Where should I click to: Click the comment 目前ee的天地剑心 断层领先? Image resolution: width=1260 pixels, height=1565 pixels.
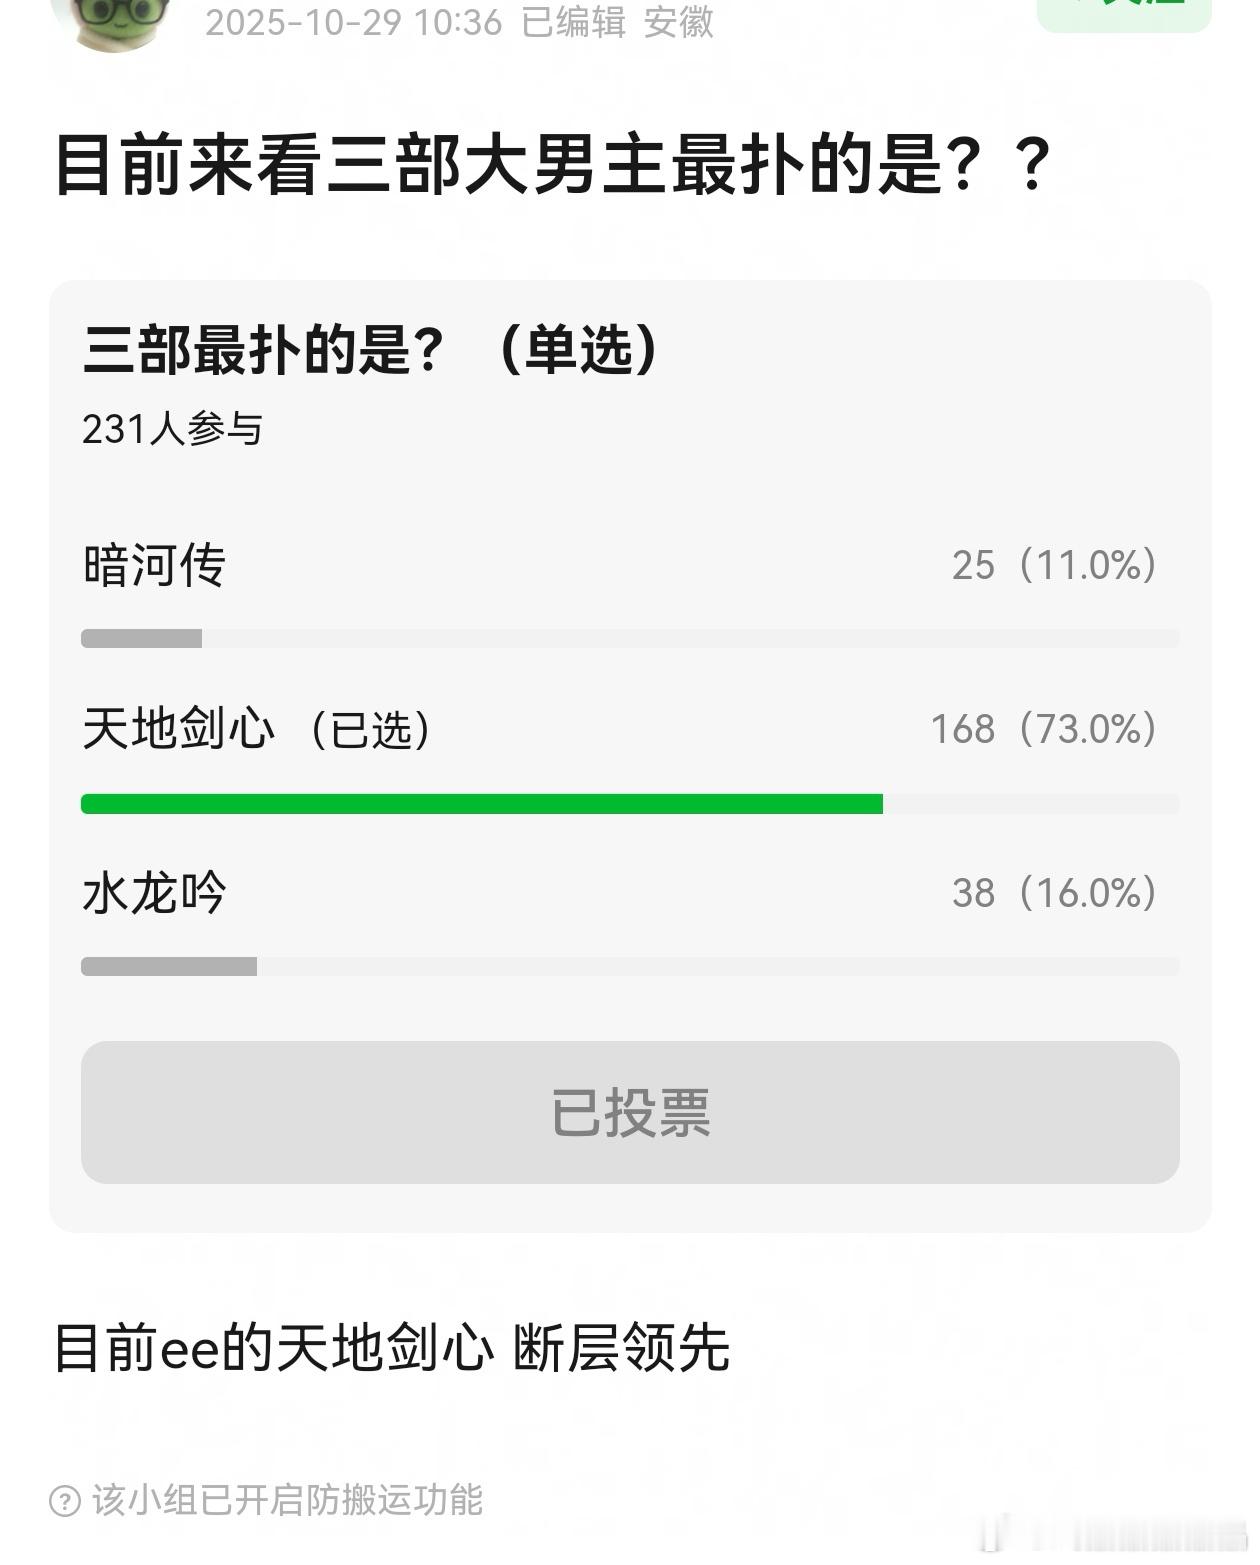pyautogui.click(x=395, y=1349)
